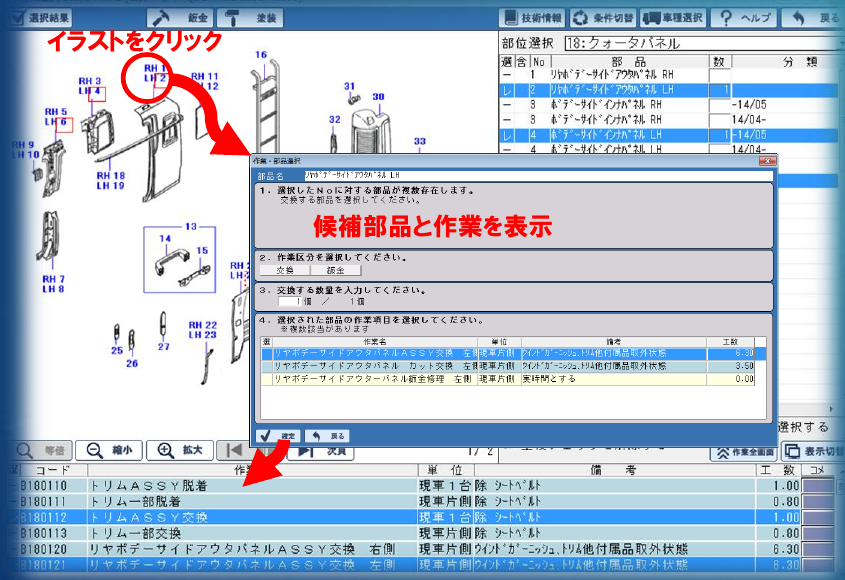The width and height of the screenshot is (845, 580).
Task: Open the 技術情報 technical info book
Action: coord(532,18)
